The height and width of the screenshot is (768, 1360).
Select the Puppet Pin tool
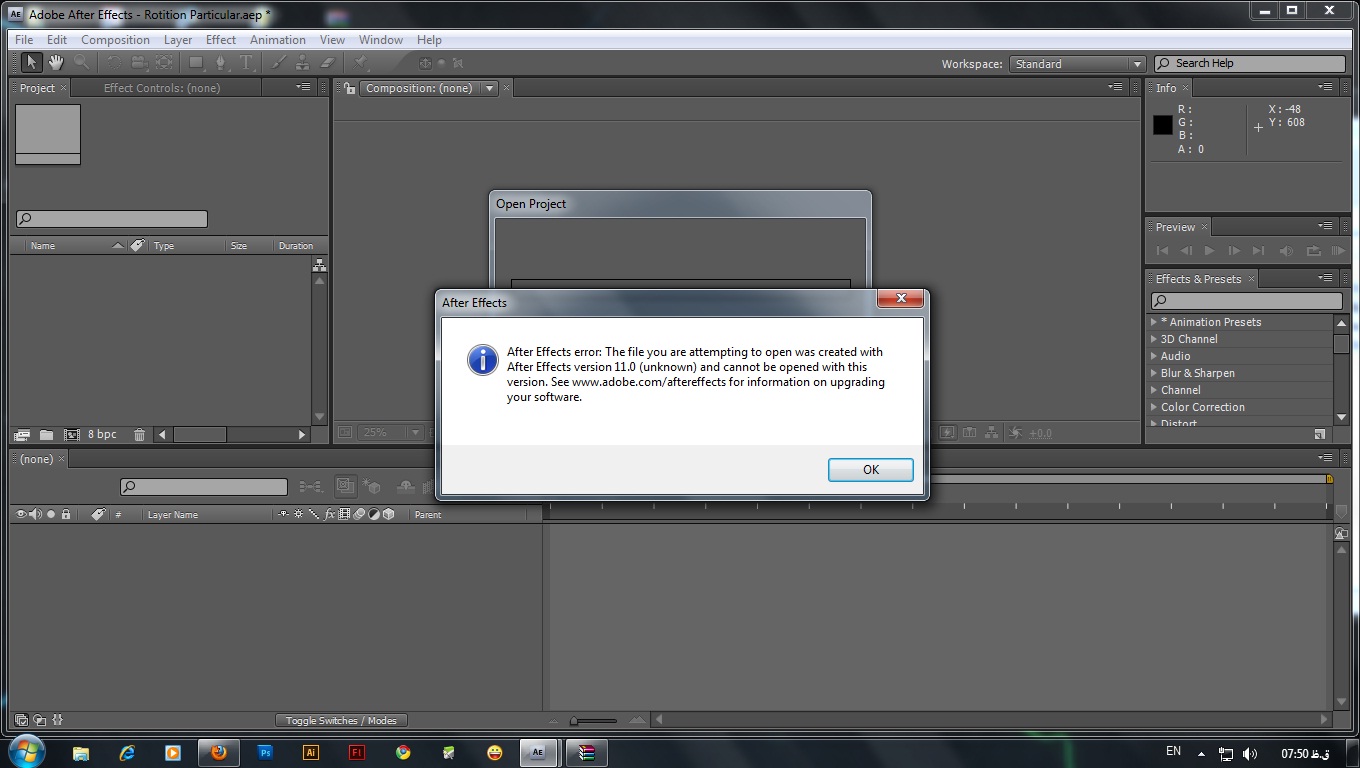click(361, 63)
